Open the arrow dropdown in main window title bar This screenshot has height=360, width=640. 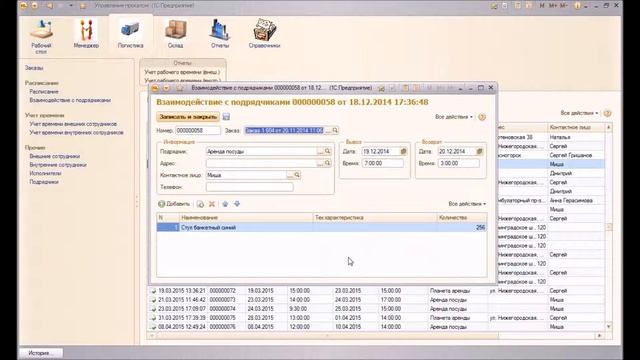[x=71, y=6]
